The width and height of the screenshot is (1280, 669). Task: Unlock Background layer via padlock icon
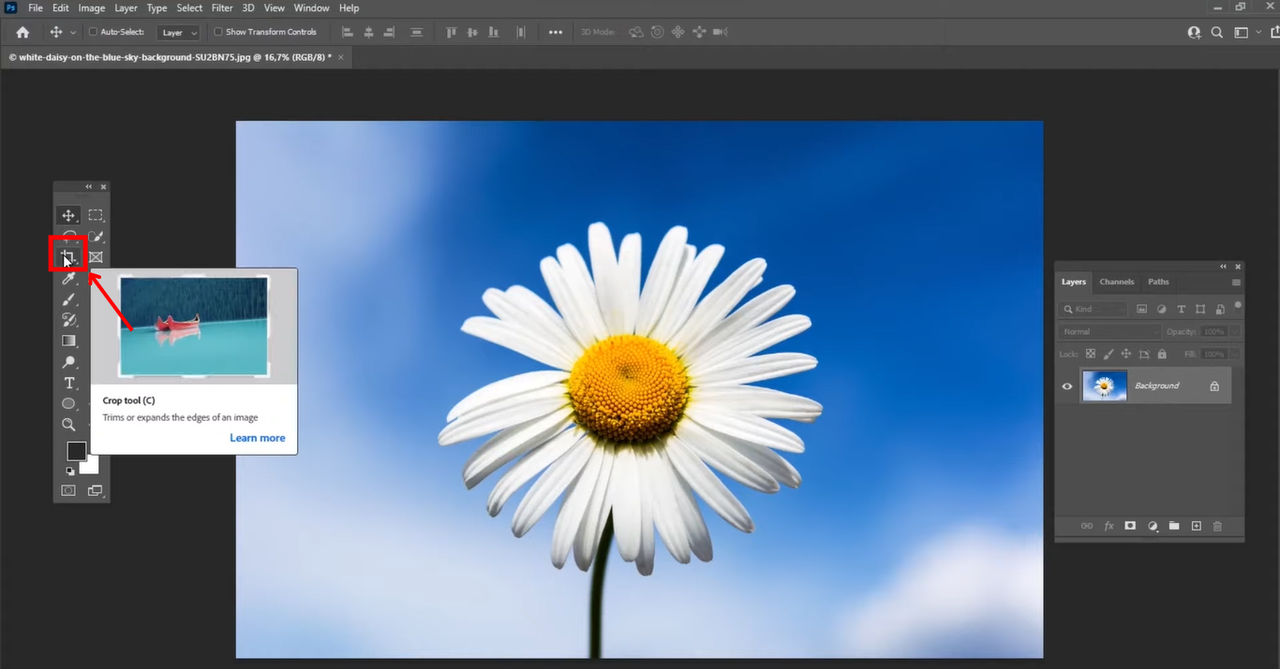click(x=1214, y=386)
